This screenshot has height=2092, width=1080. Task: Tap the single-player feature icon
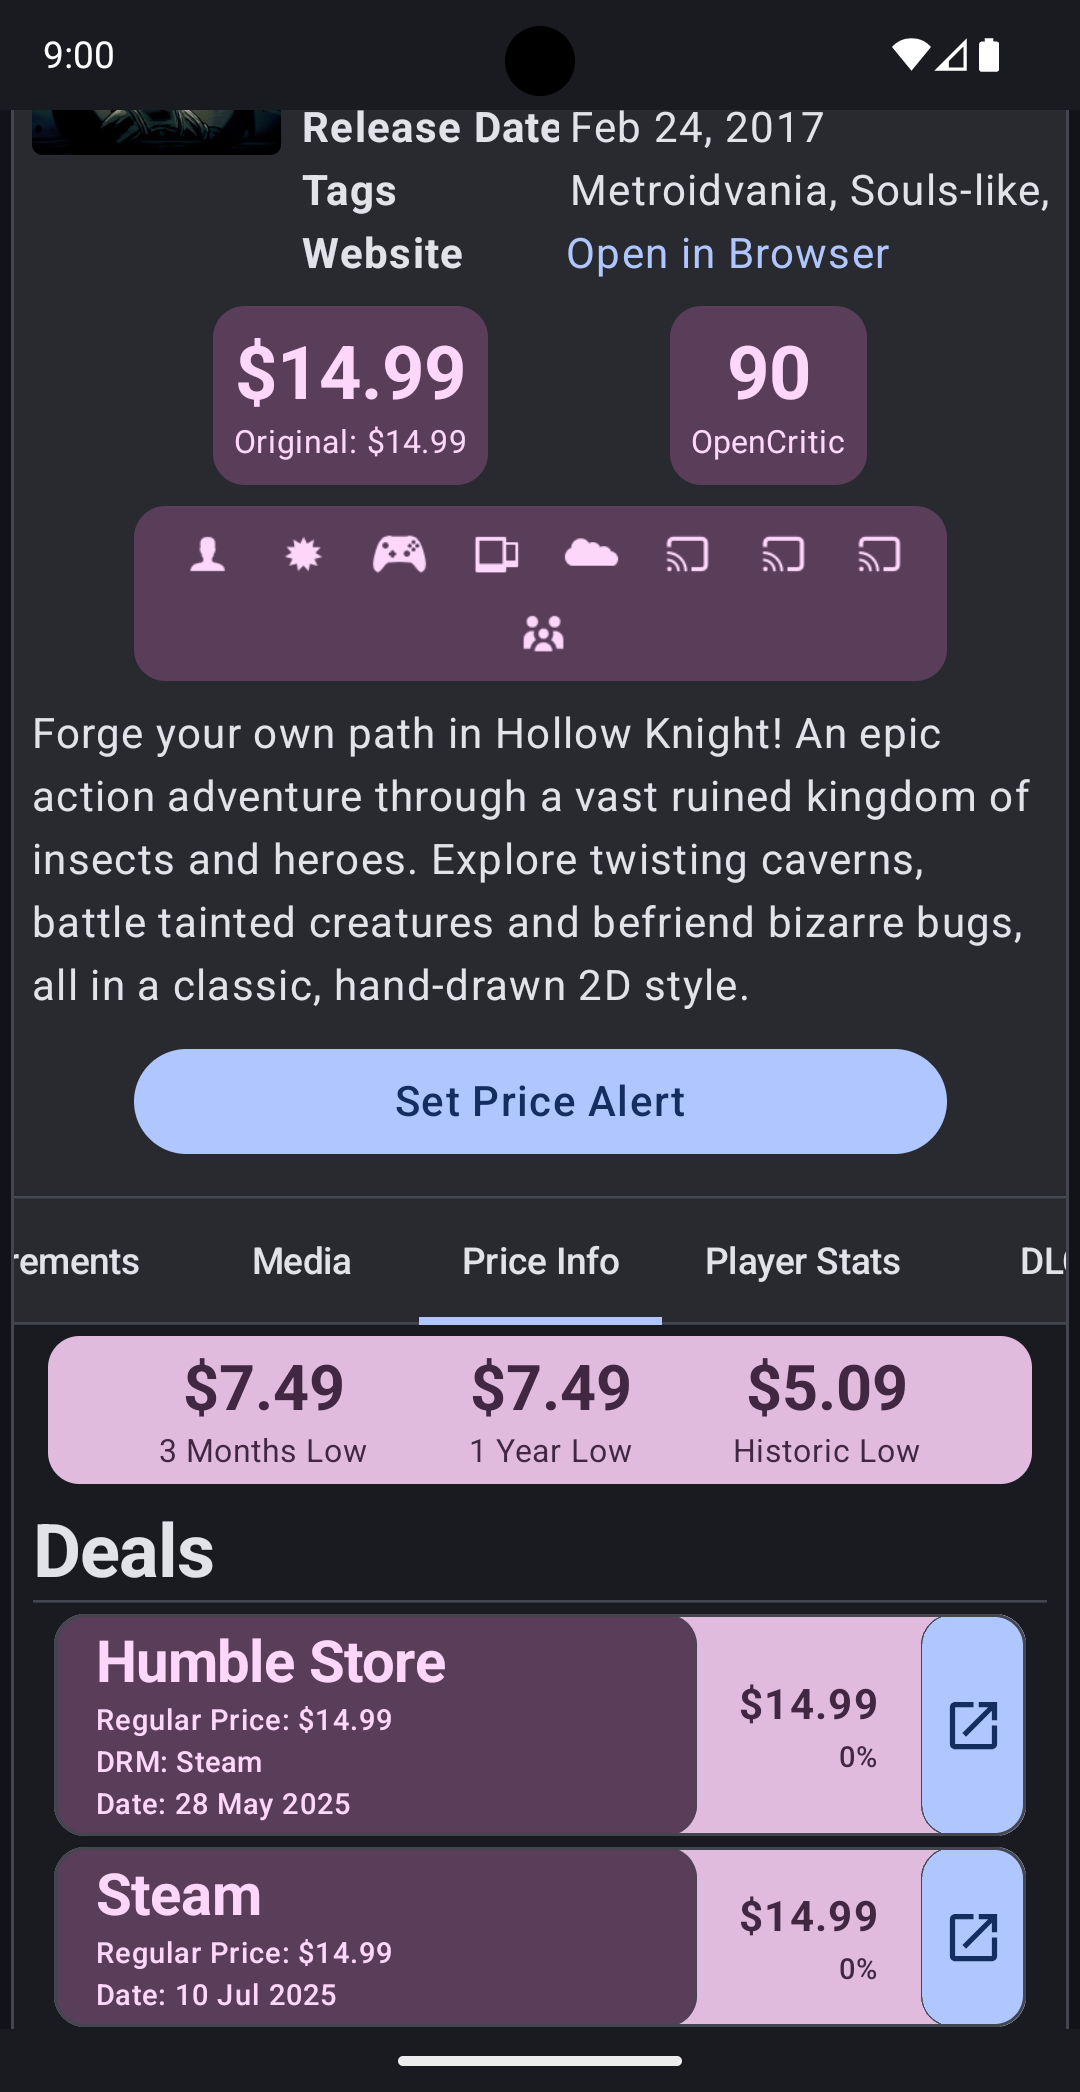coord(208,554)
